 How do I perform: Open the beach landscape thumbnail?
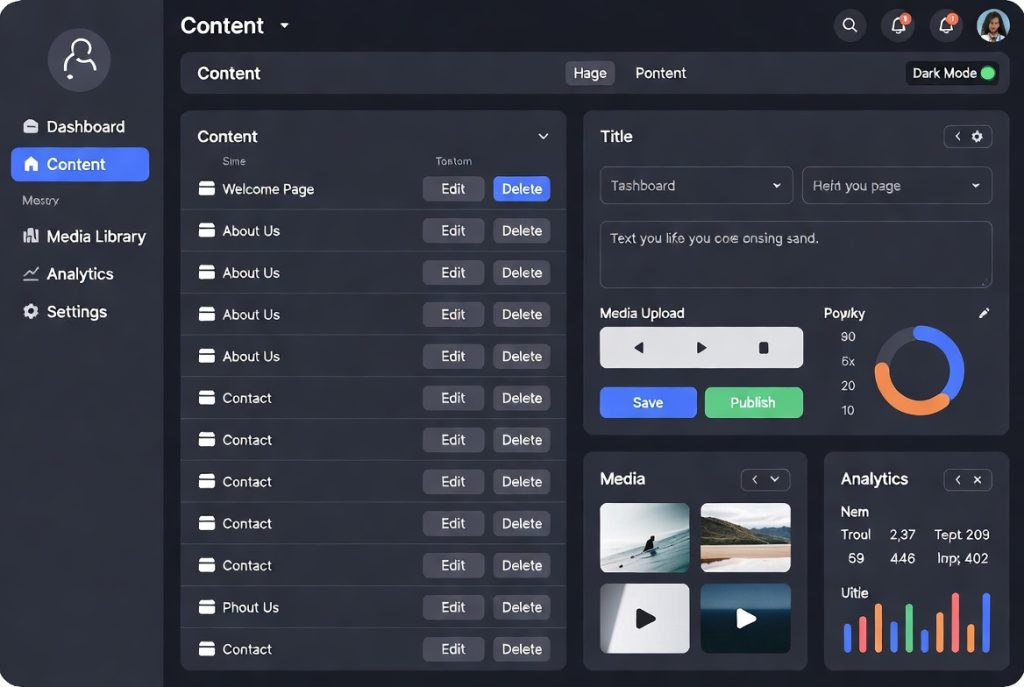tap(745, 537)
